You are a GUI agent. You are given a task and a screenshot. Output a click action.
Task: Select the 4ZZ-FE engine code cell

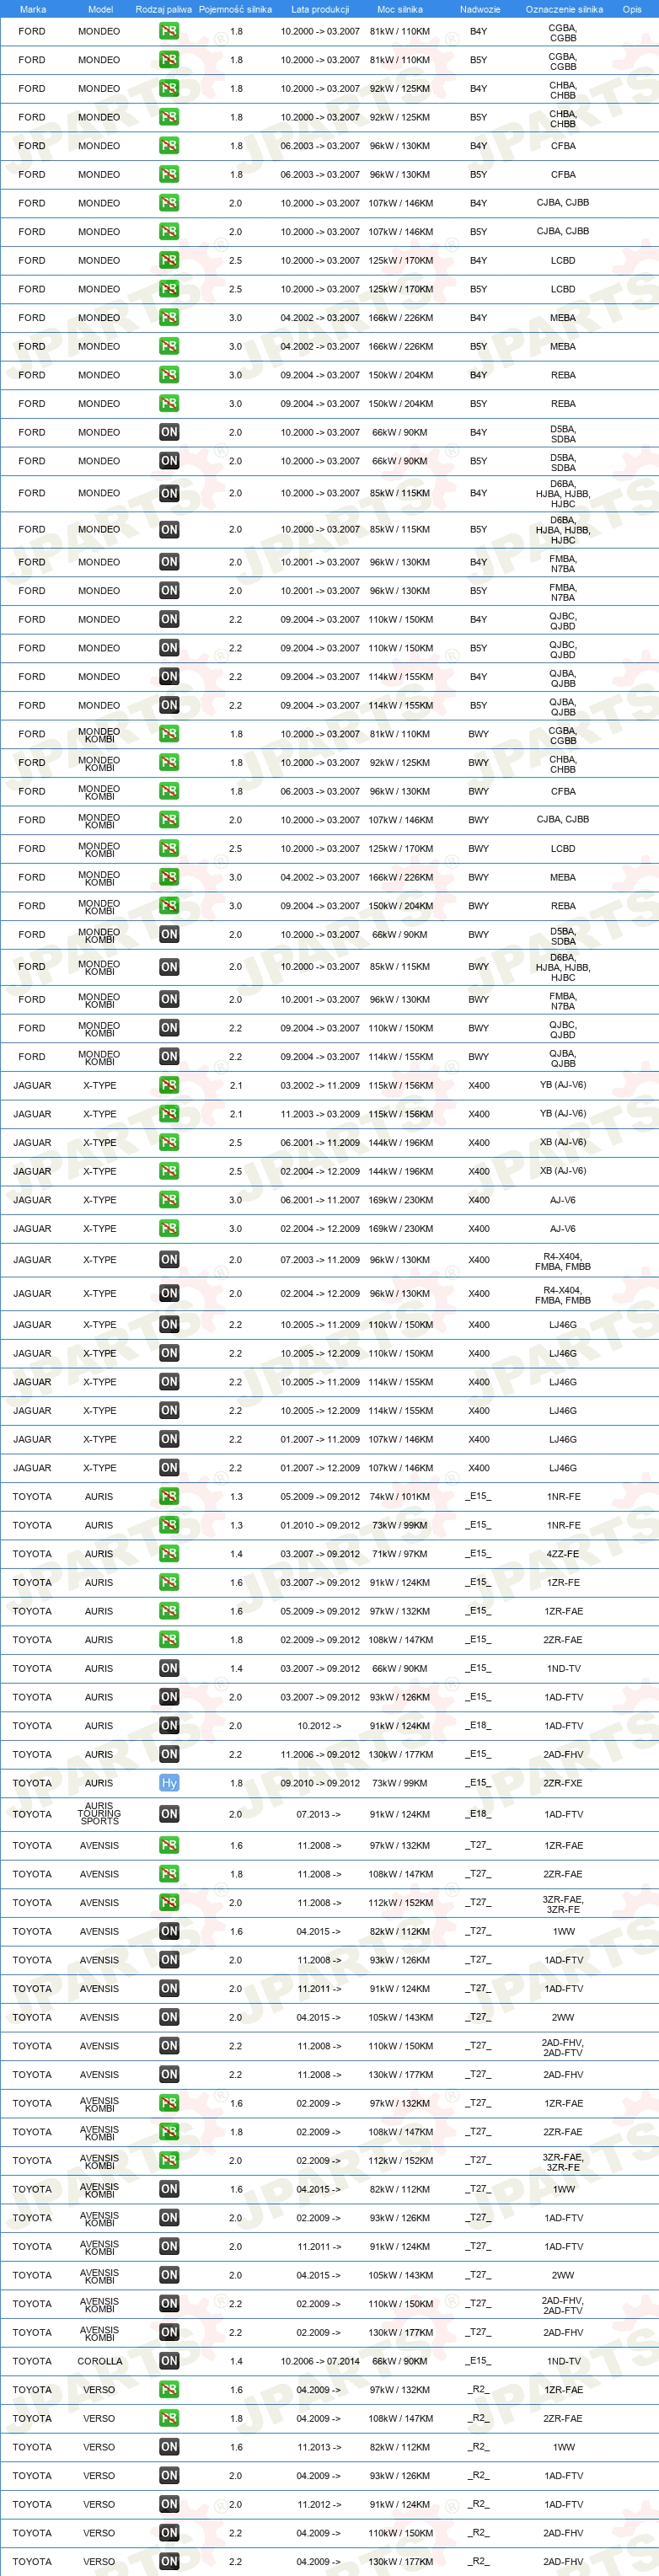click(563, 1554)
